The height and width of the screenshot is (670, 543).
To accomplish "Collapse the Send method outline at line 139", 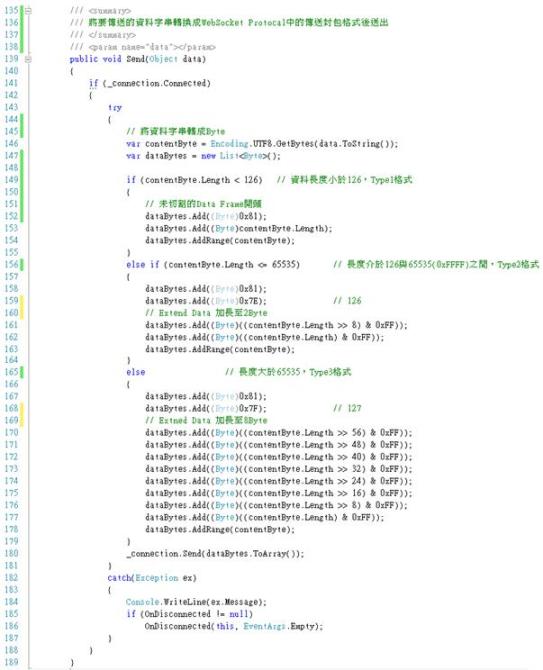I will point(28,59).
